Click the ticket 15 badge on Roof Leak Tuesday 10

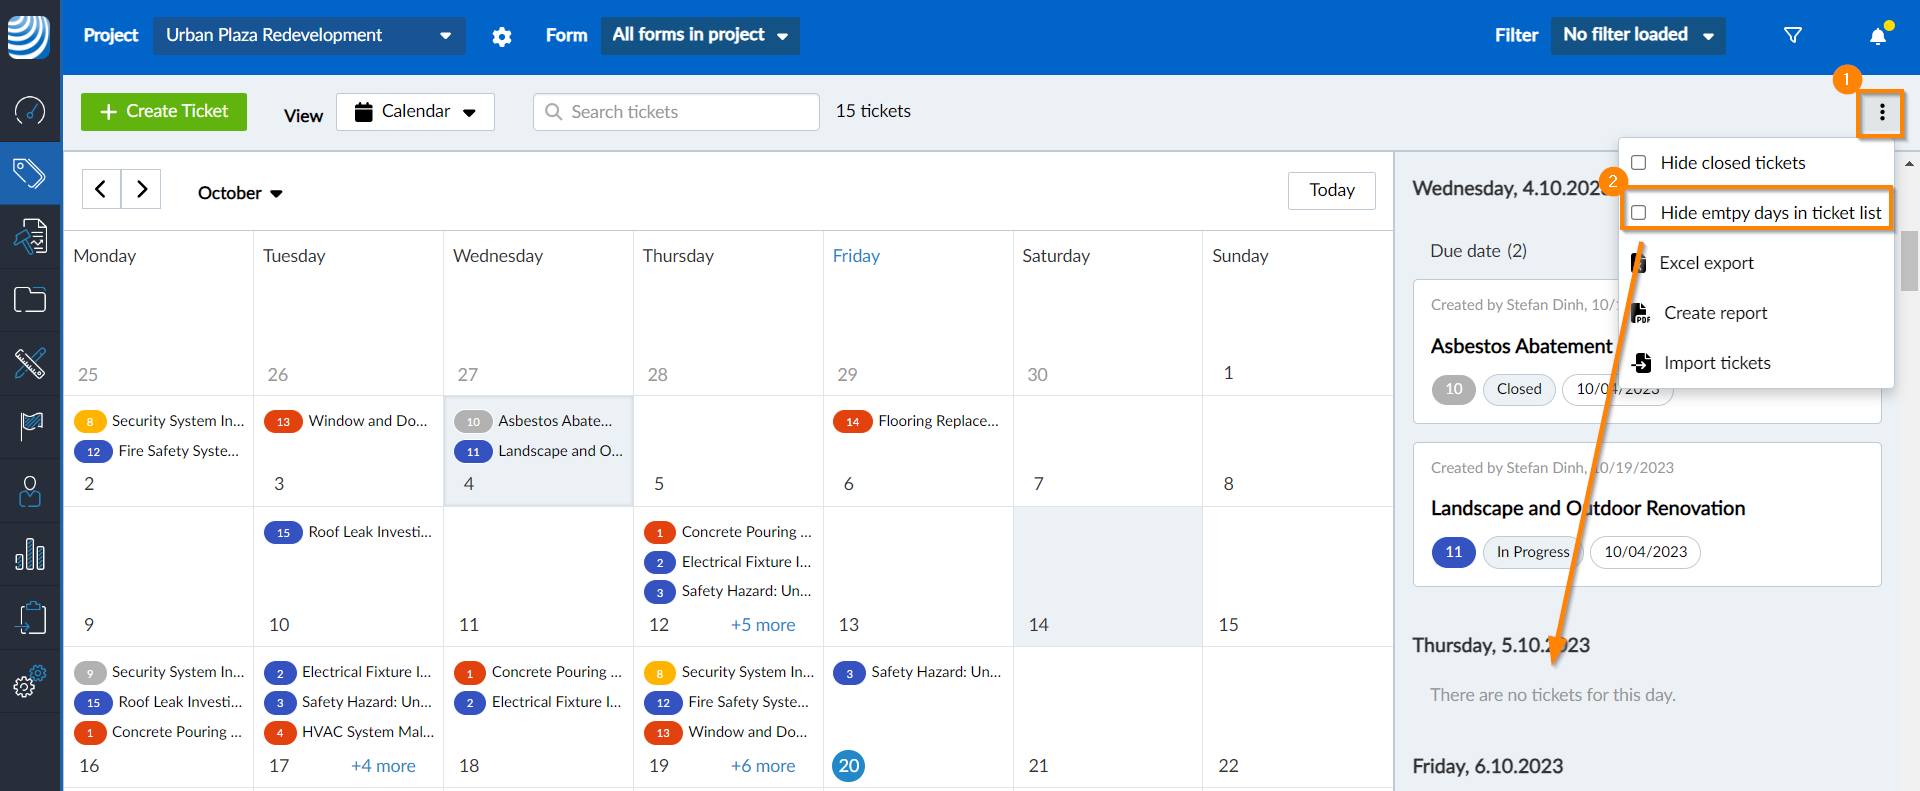click(x=283, y=533)
